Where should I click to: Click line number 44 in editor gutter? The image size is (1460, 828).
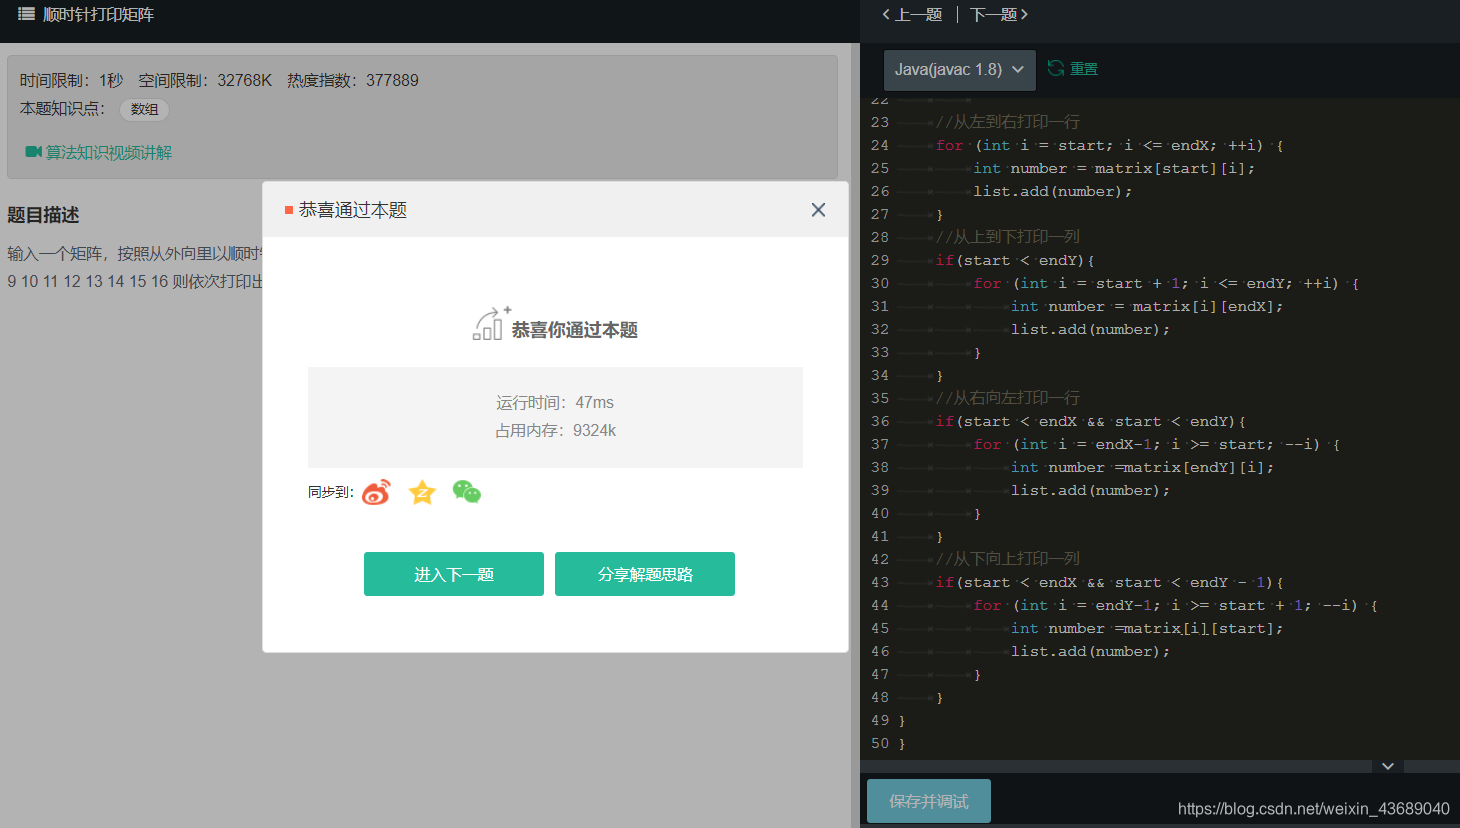[880, 605]
